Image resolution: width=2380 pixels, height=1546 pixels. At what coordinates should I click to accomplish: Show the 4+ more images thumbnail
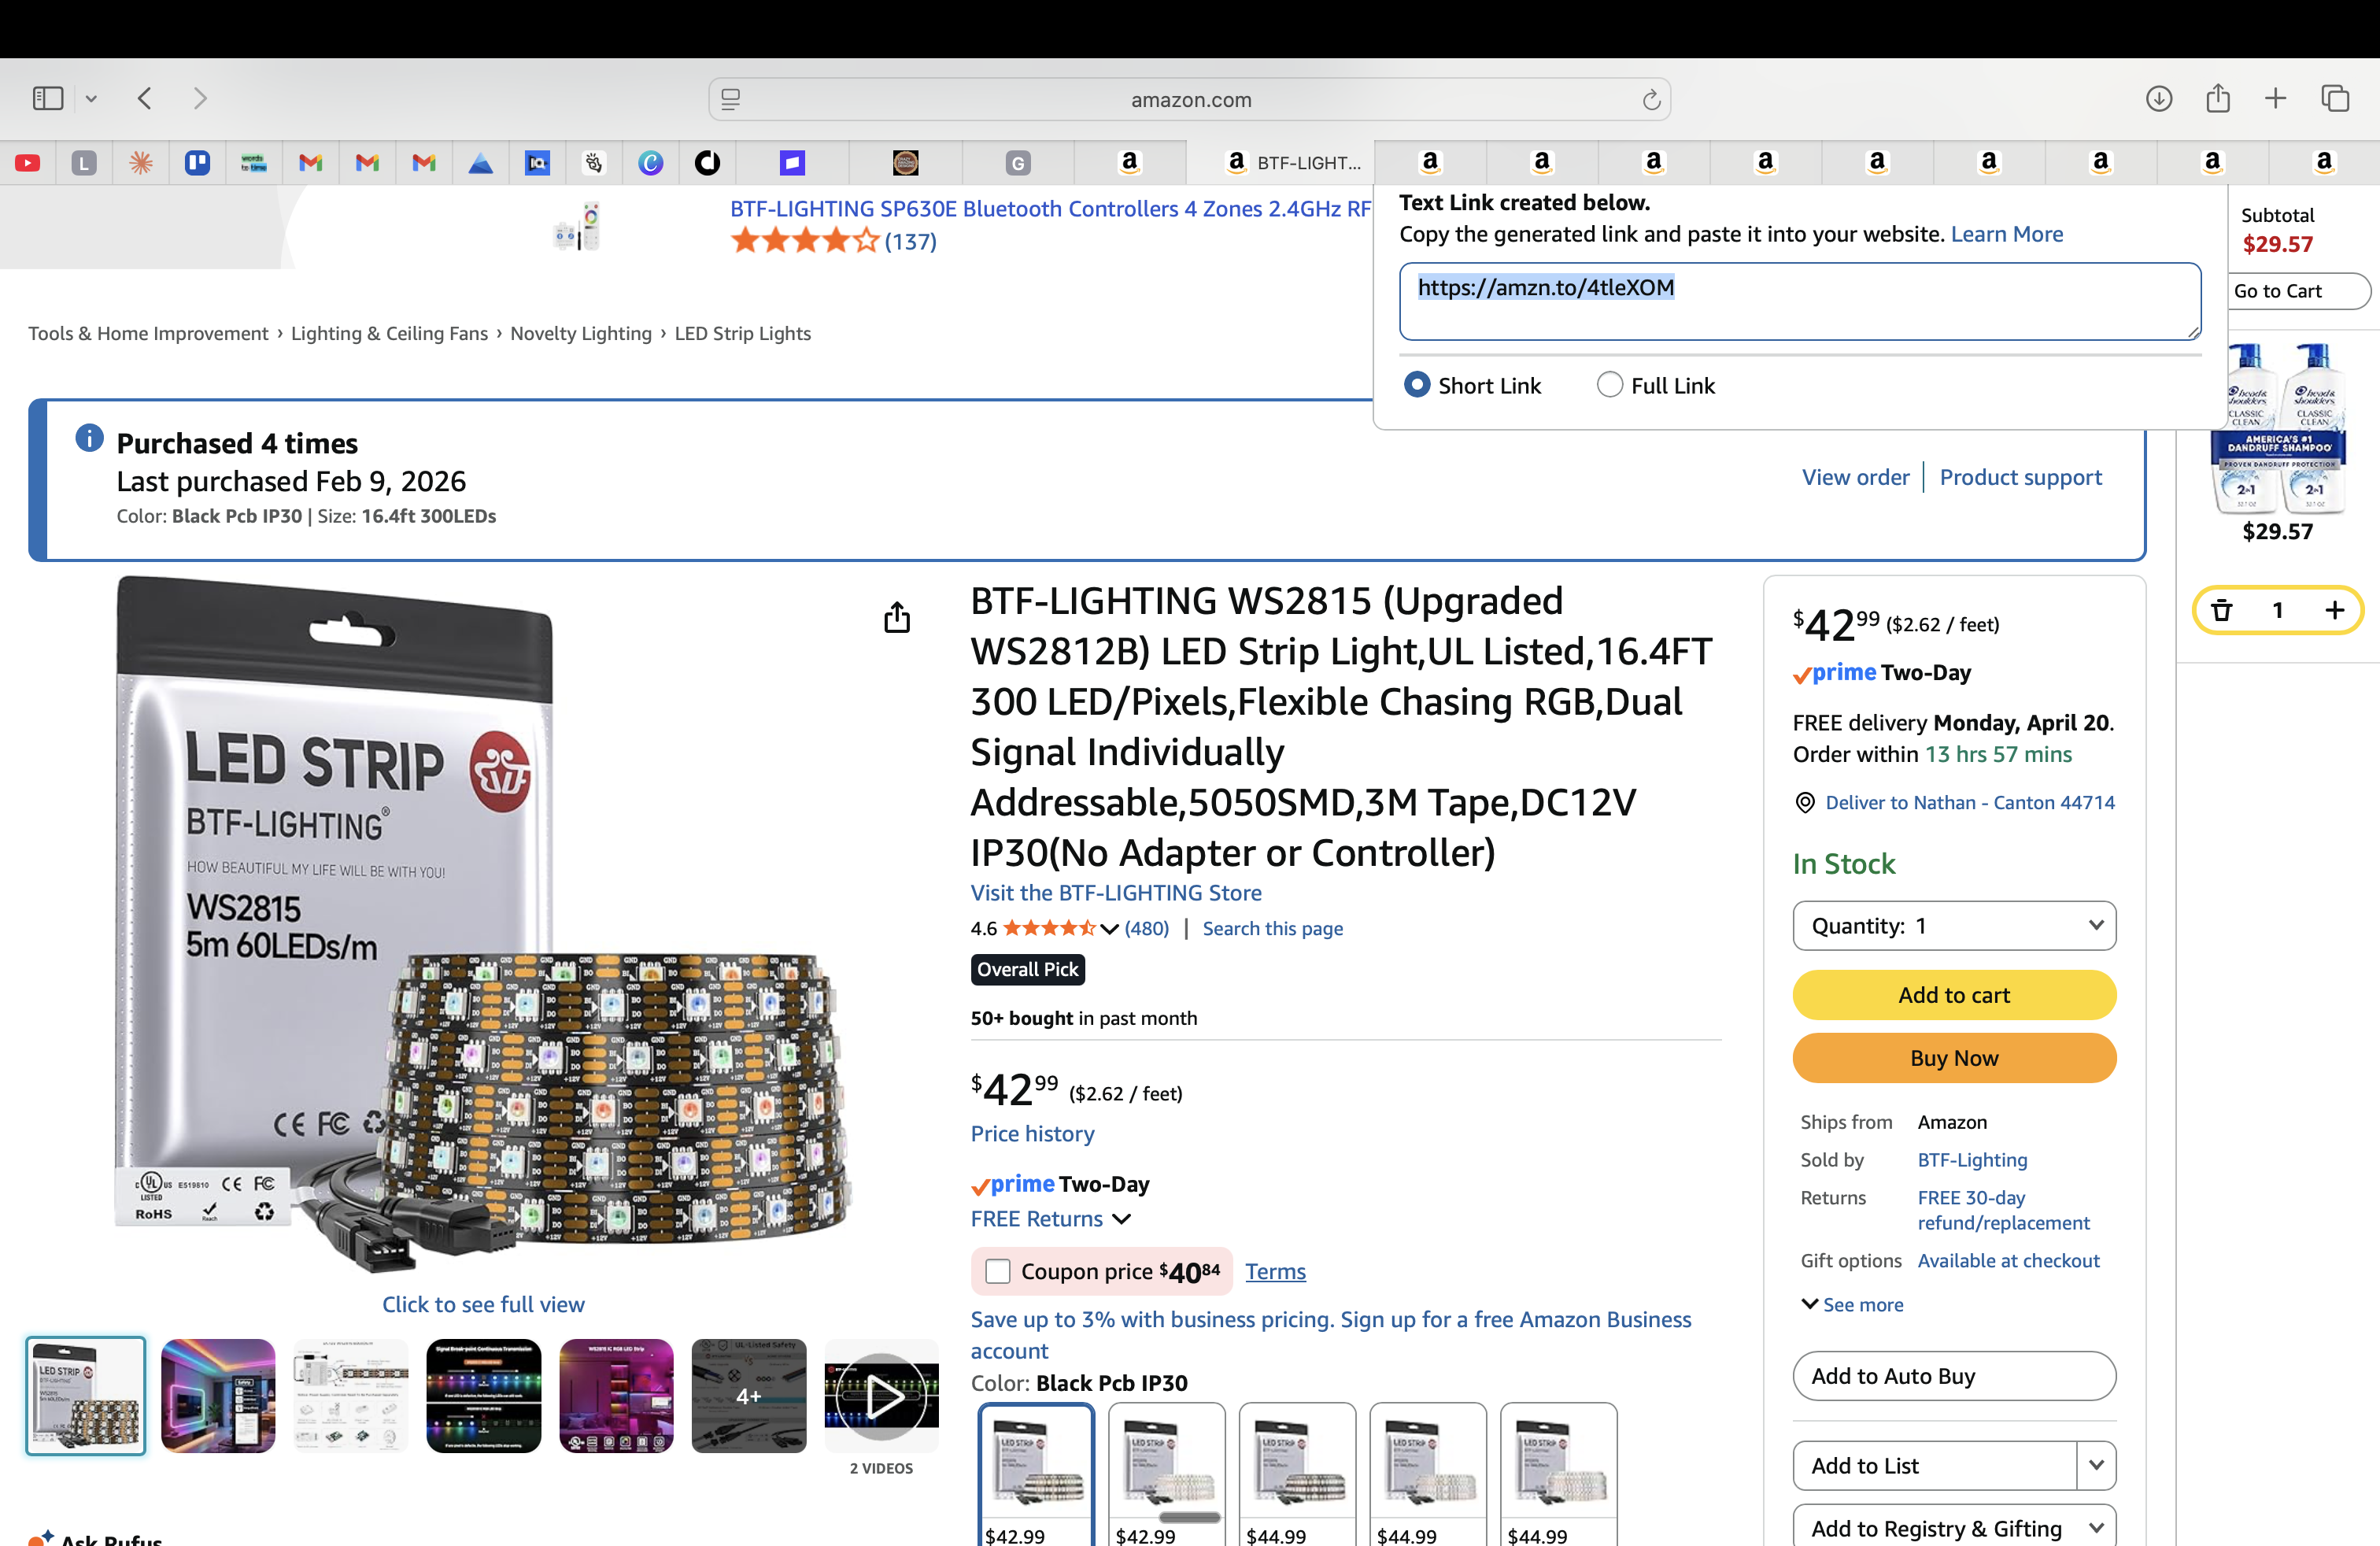click(748, 1395)
